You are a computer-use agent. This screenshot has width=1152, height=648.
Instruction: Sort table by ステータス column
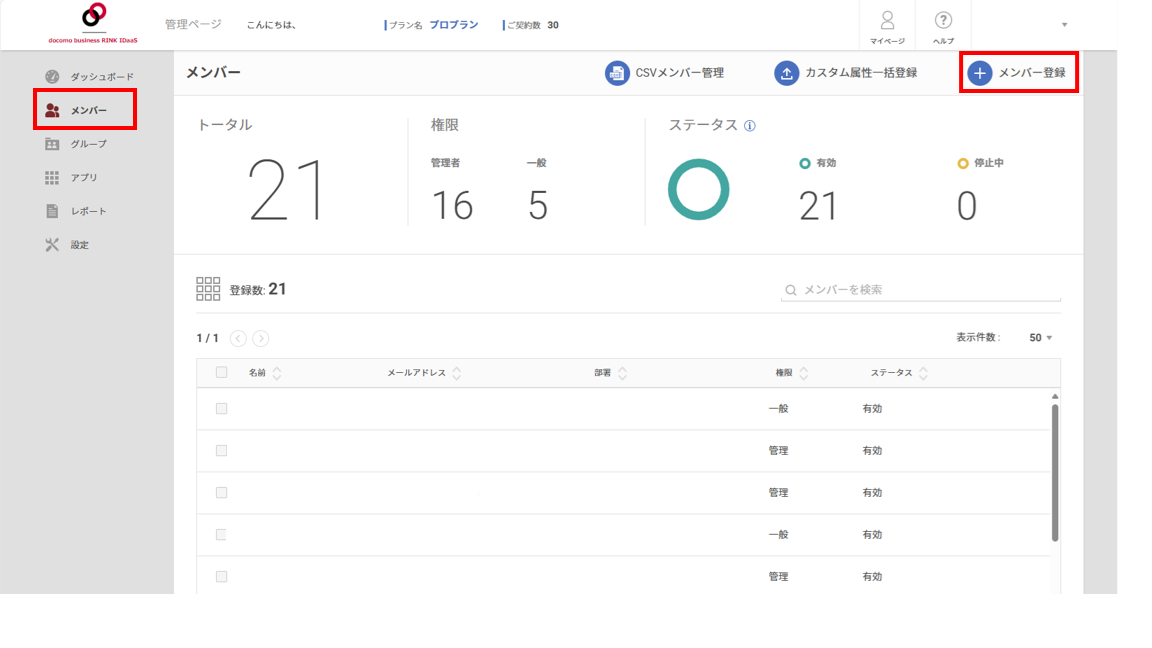[924, 373]
